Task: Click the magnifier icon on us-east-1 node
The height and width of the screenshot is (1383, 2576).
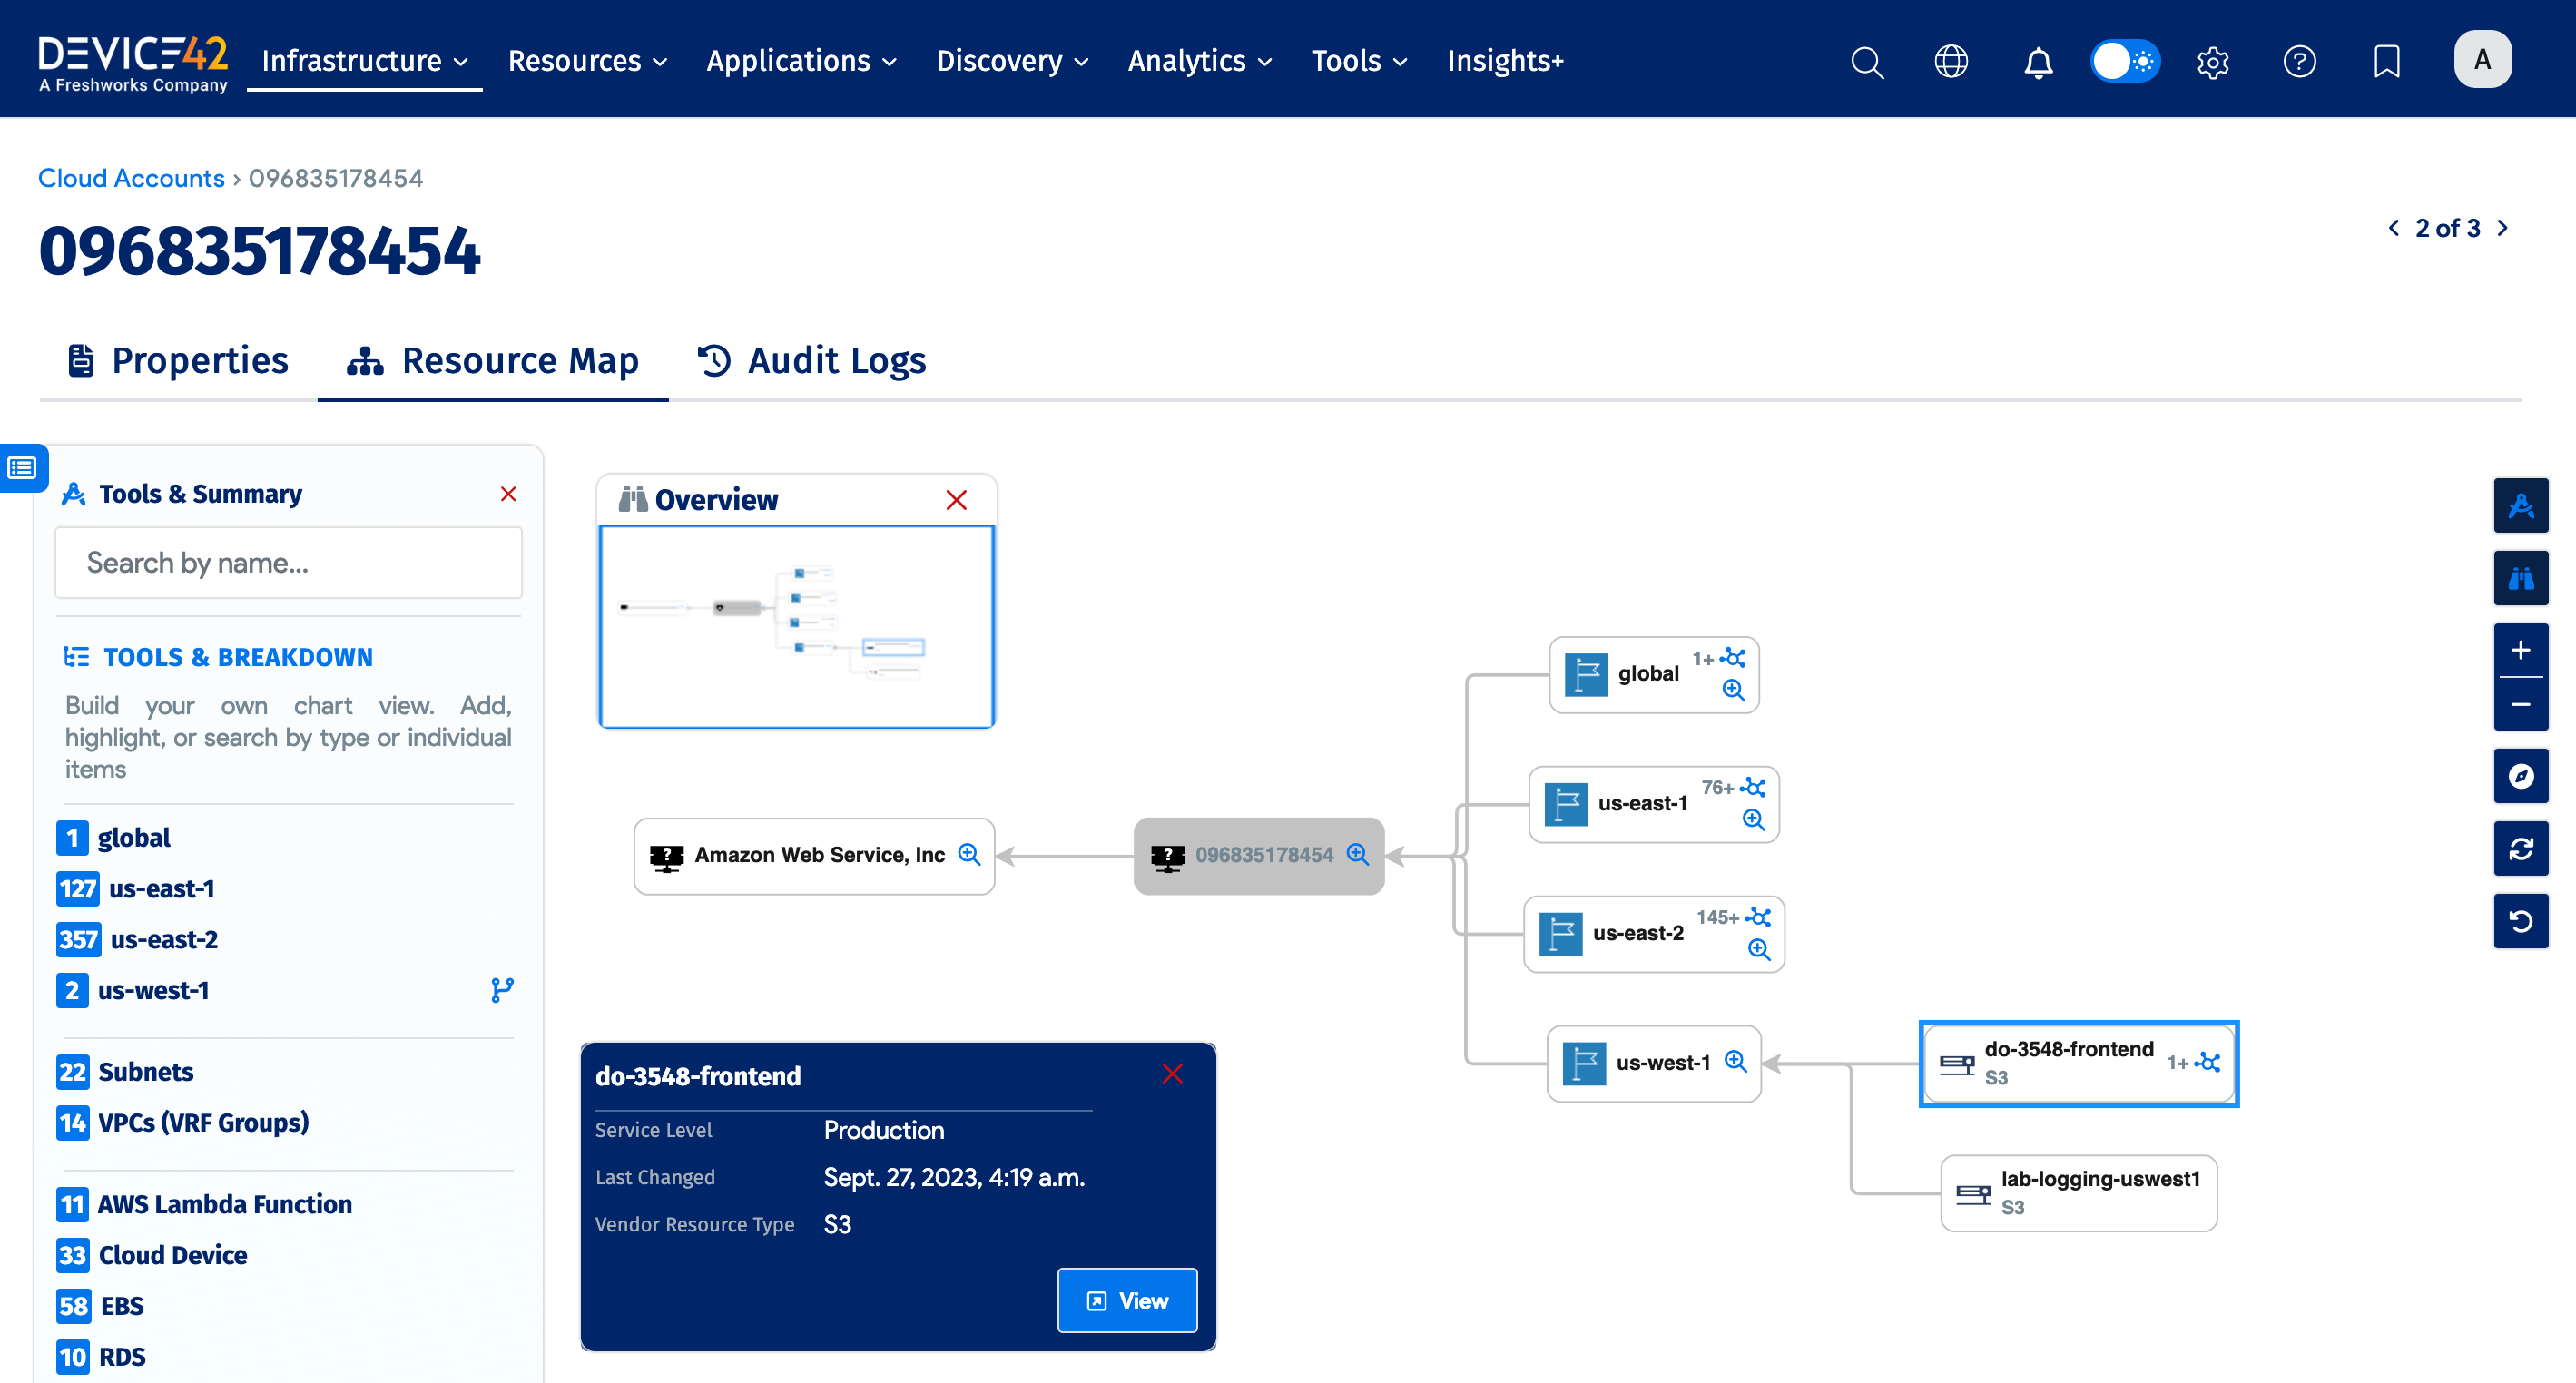Action: click(1753, 820)
